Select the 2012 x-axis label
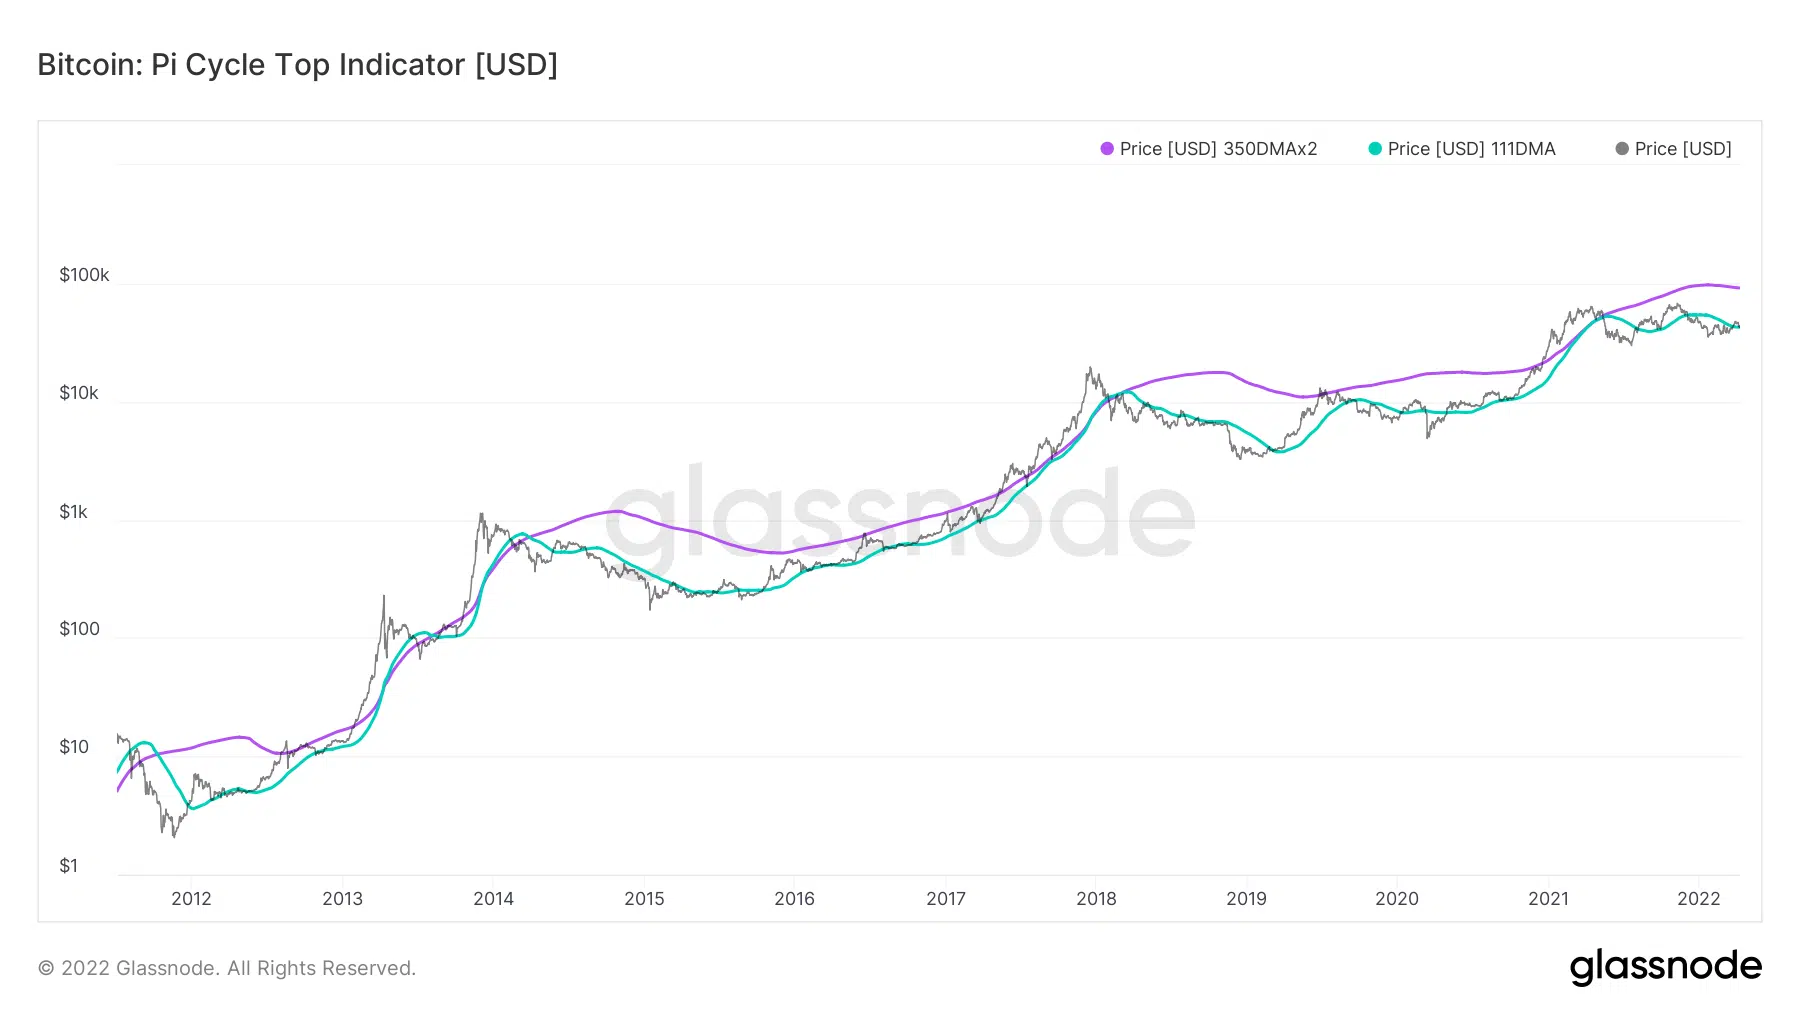Viewport: 1800px width, 1013px height. (191, 898)
